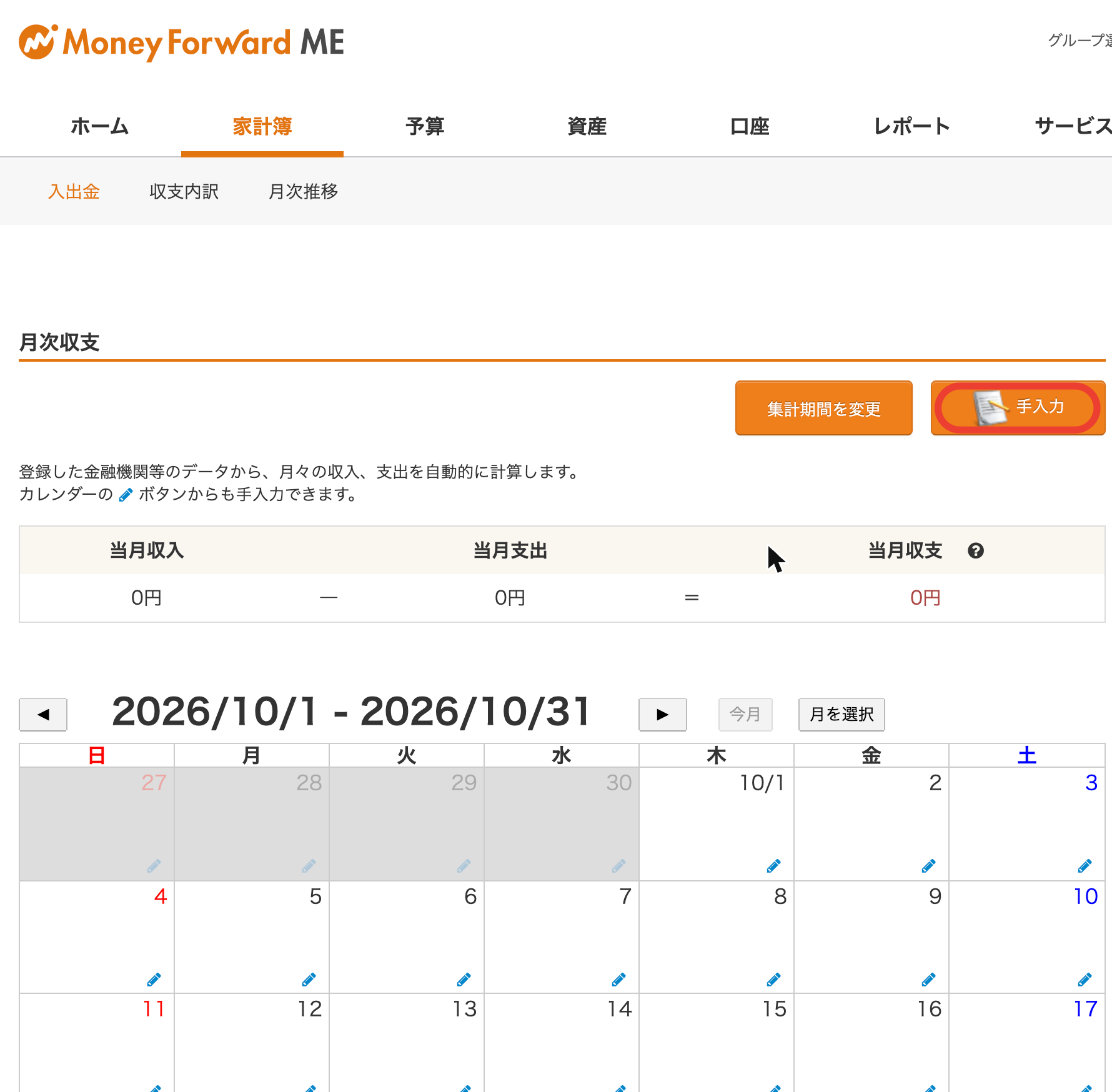Click the 日 weekday column header
Image resolution: width=1112 pixels, height=1092 pixels.
(x=96, y=755)
